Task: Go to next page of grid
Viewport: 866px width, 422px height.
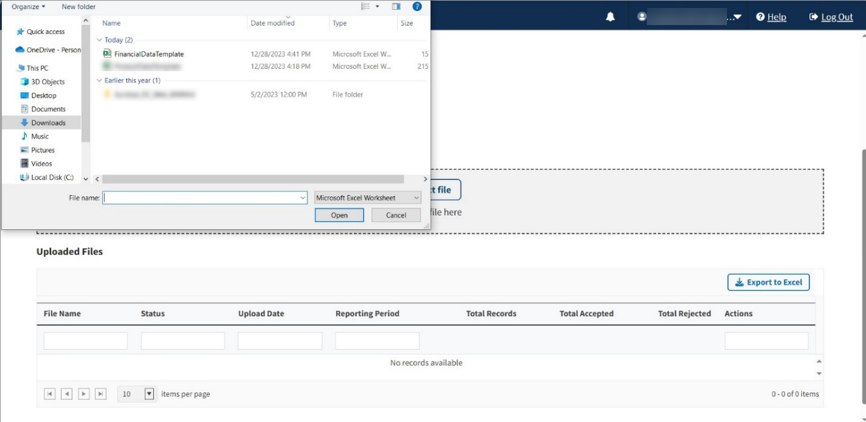Action: click(x=83, y=394)
